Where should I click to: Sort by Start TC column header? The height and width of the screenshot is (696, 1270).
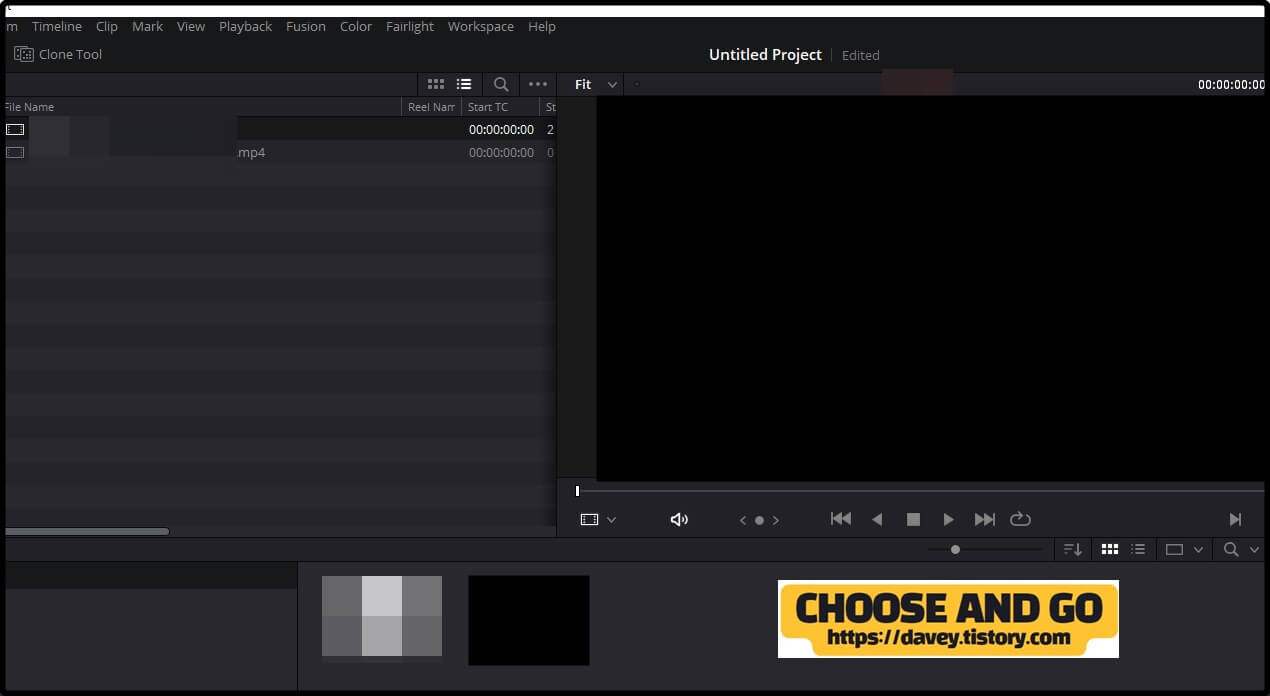coord(488,107)
